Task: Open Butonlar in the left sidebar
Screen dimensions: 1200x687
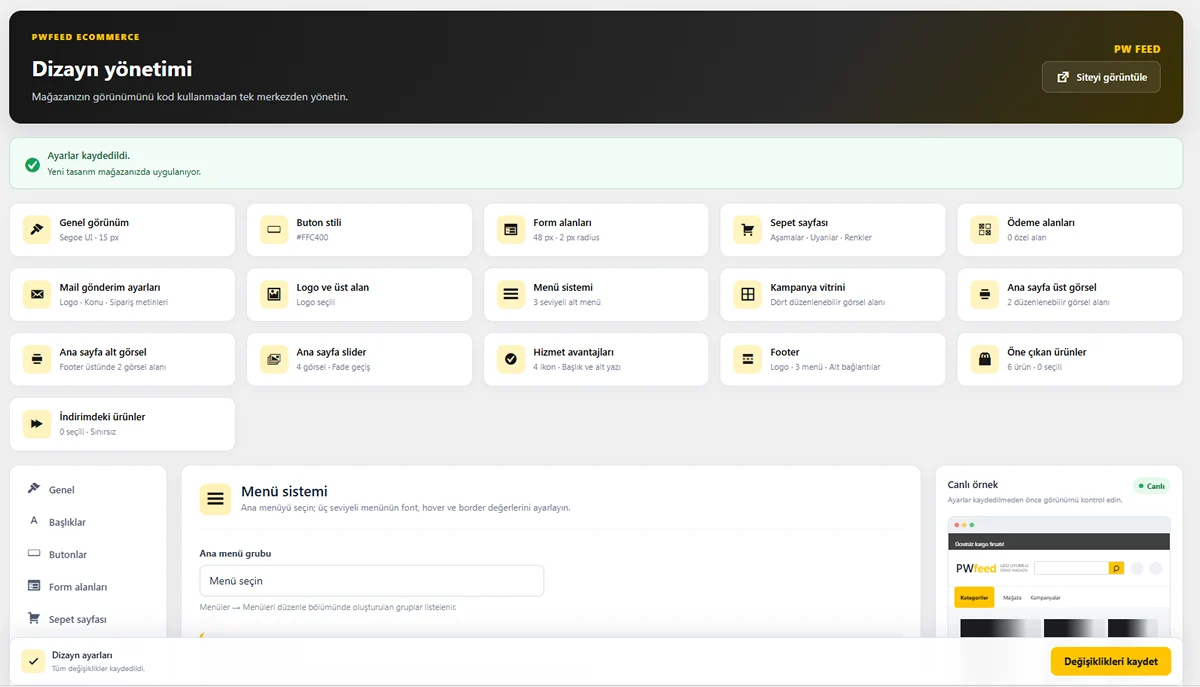Action: [88, 554]
